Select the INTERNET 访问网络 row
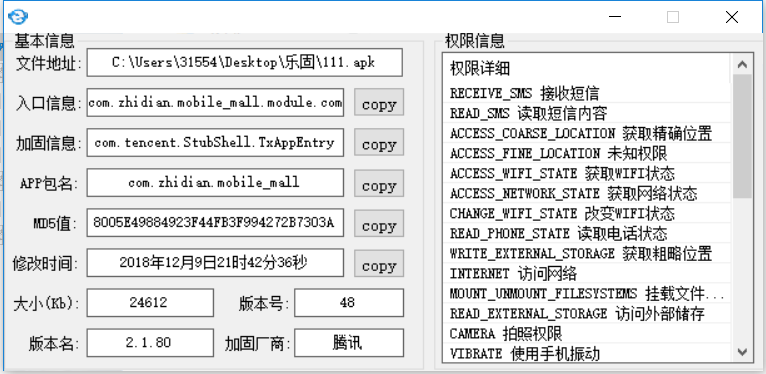The image size is (766, 374). coord(586,273)
